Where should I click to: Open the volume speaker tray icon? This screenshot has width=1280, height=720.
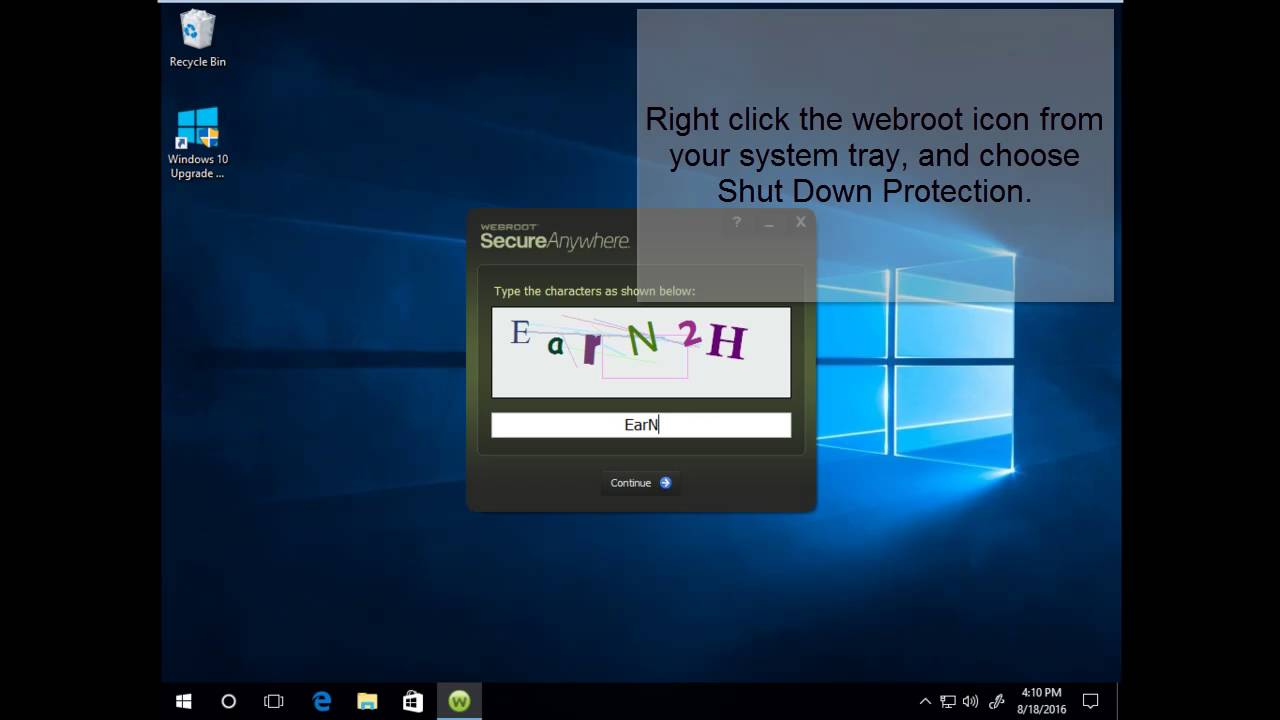[x=970, y=702]
